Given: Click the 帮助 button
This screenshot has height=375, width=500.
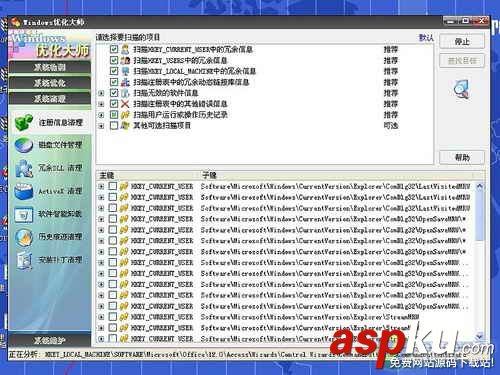Looking at the screenshot, I should 462,157.
